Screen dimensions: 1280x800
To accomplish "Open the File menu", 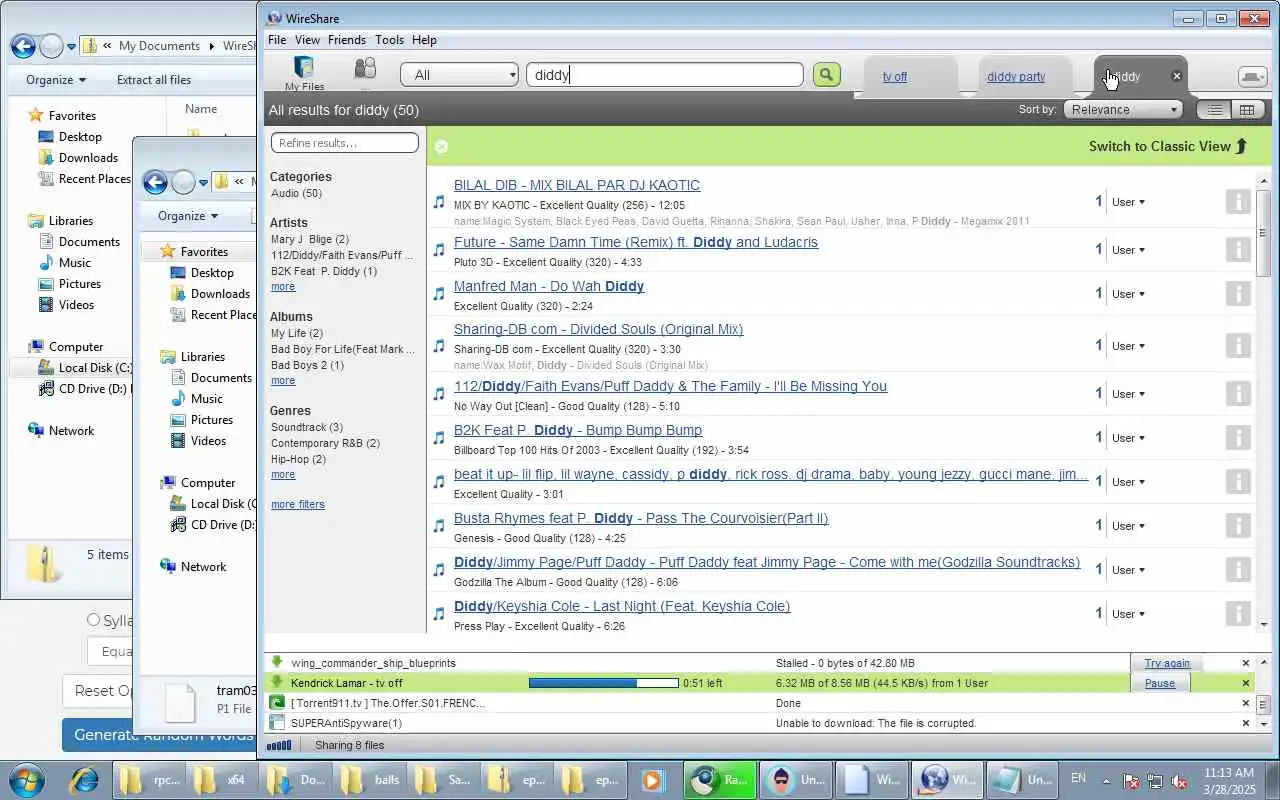I will coord(277,40).
